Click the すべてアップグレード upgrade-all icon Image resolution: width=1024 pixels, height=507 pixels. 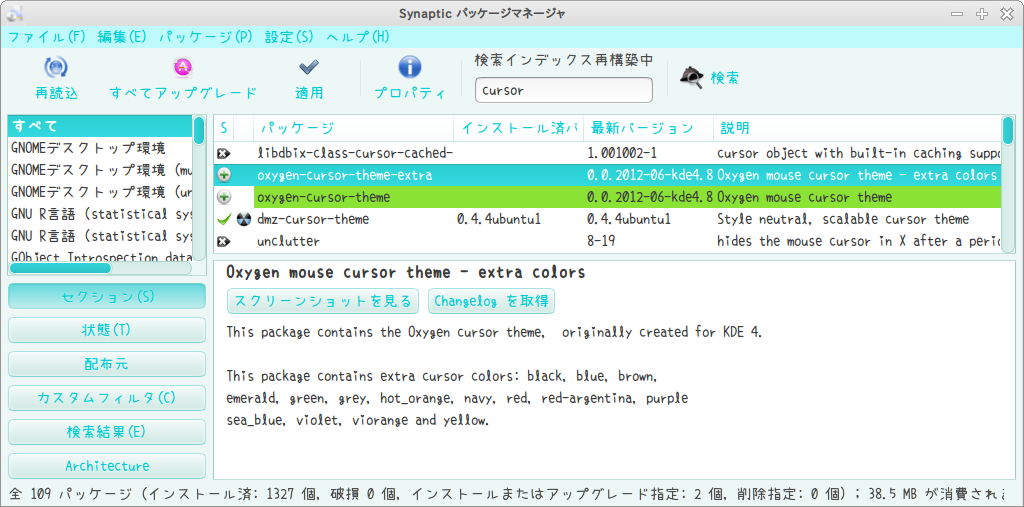[x=183, y=67]
